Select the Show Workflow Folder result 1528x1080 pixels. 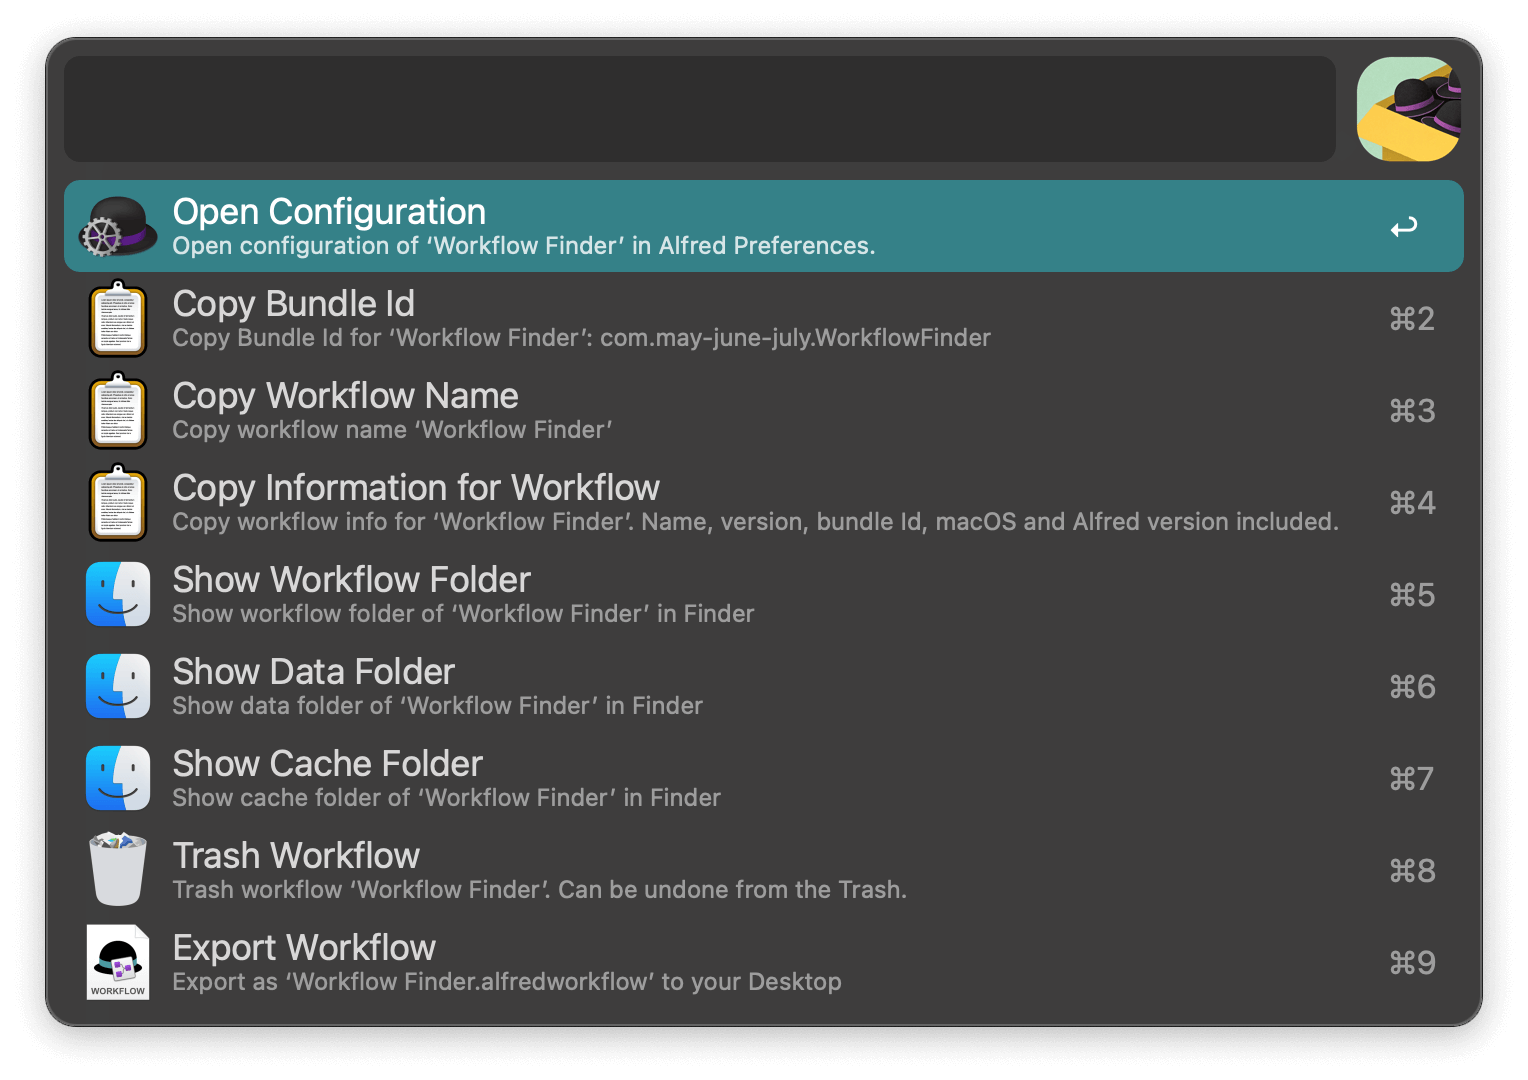764,594
